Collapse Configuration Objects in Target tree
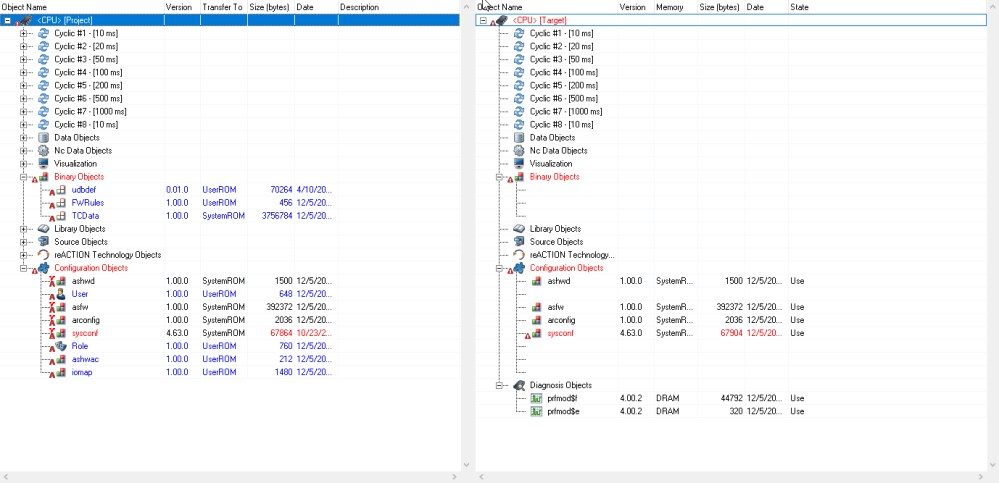The height and width of the screenshot is (483, 999). [500, 268]
